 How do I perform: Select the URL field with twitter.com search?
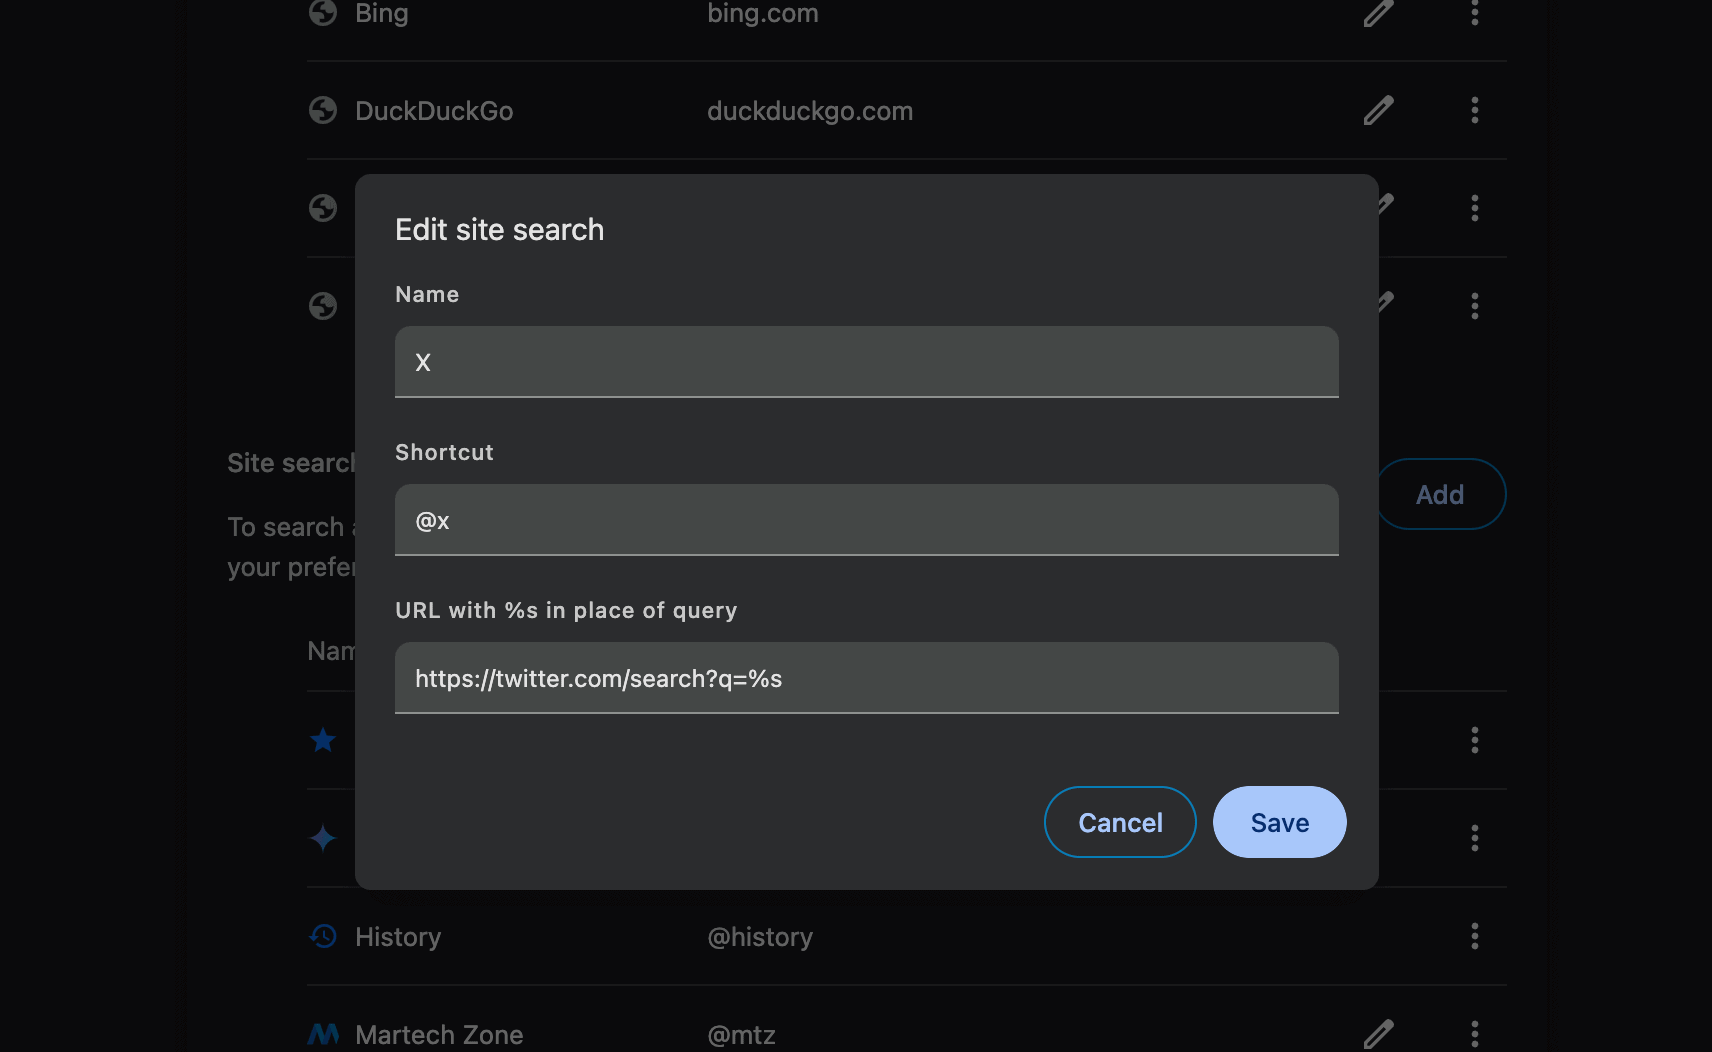click(866, 678)
